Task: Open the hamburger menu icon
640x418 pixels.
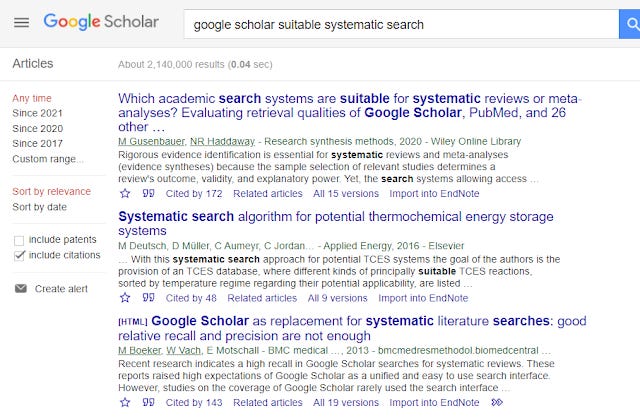Action: pos(21,22)
